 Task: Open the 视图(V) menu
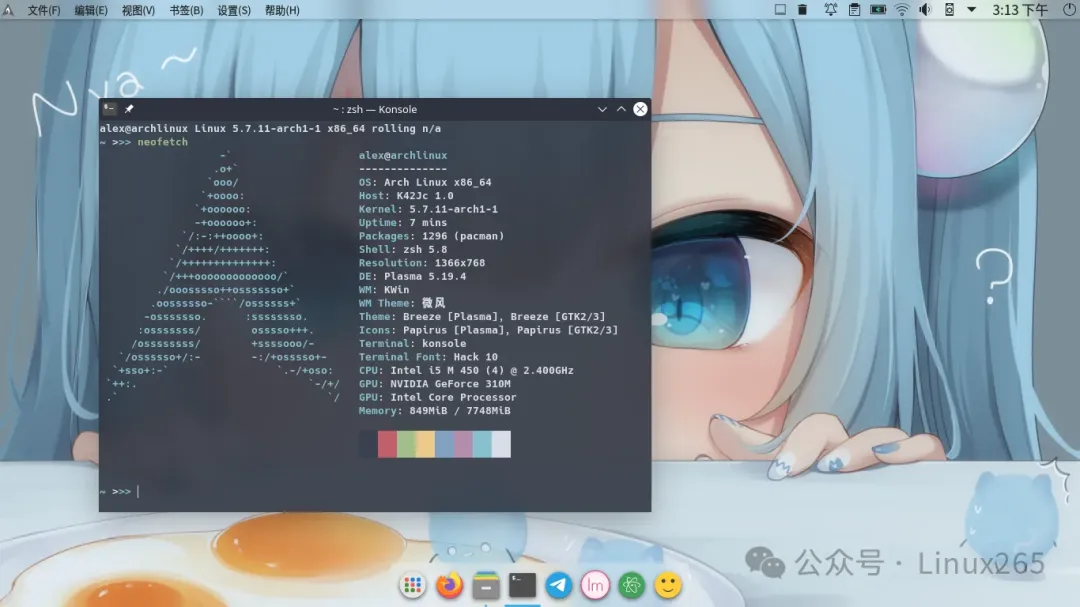coord(138,10)
